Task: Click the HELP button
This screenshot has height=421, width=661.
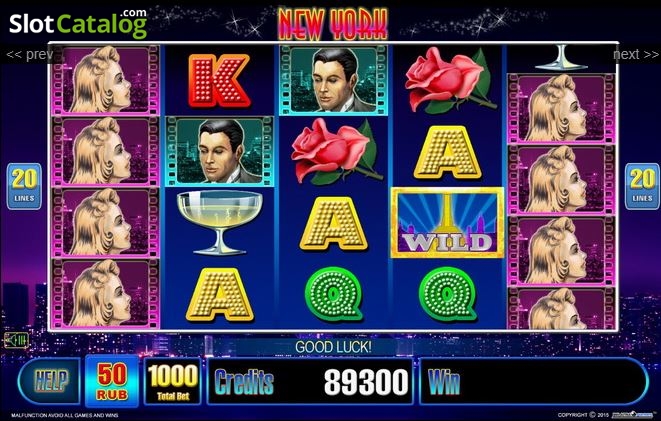Action: [x=50, y=382]
